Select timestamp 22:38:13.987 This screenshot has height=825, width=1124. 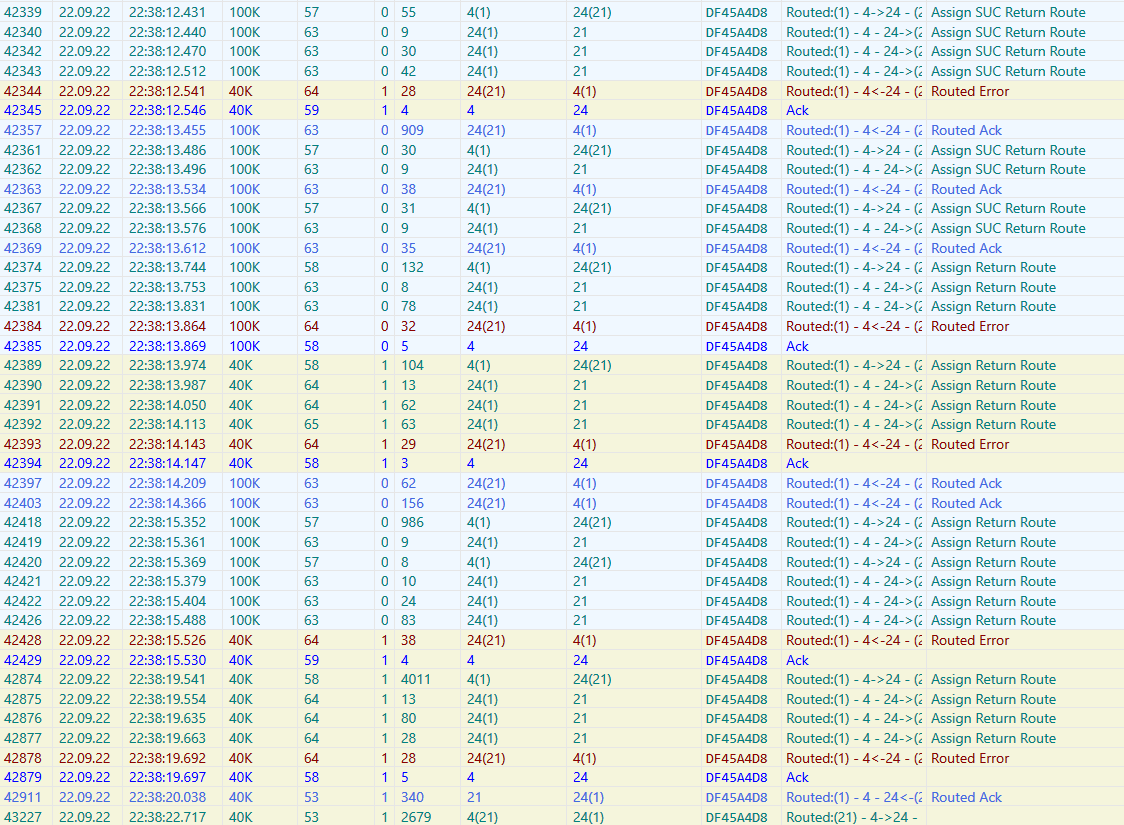point(167,385)
